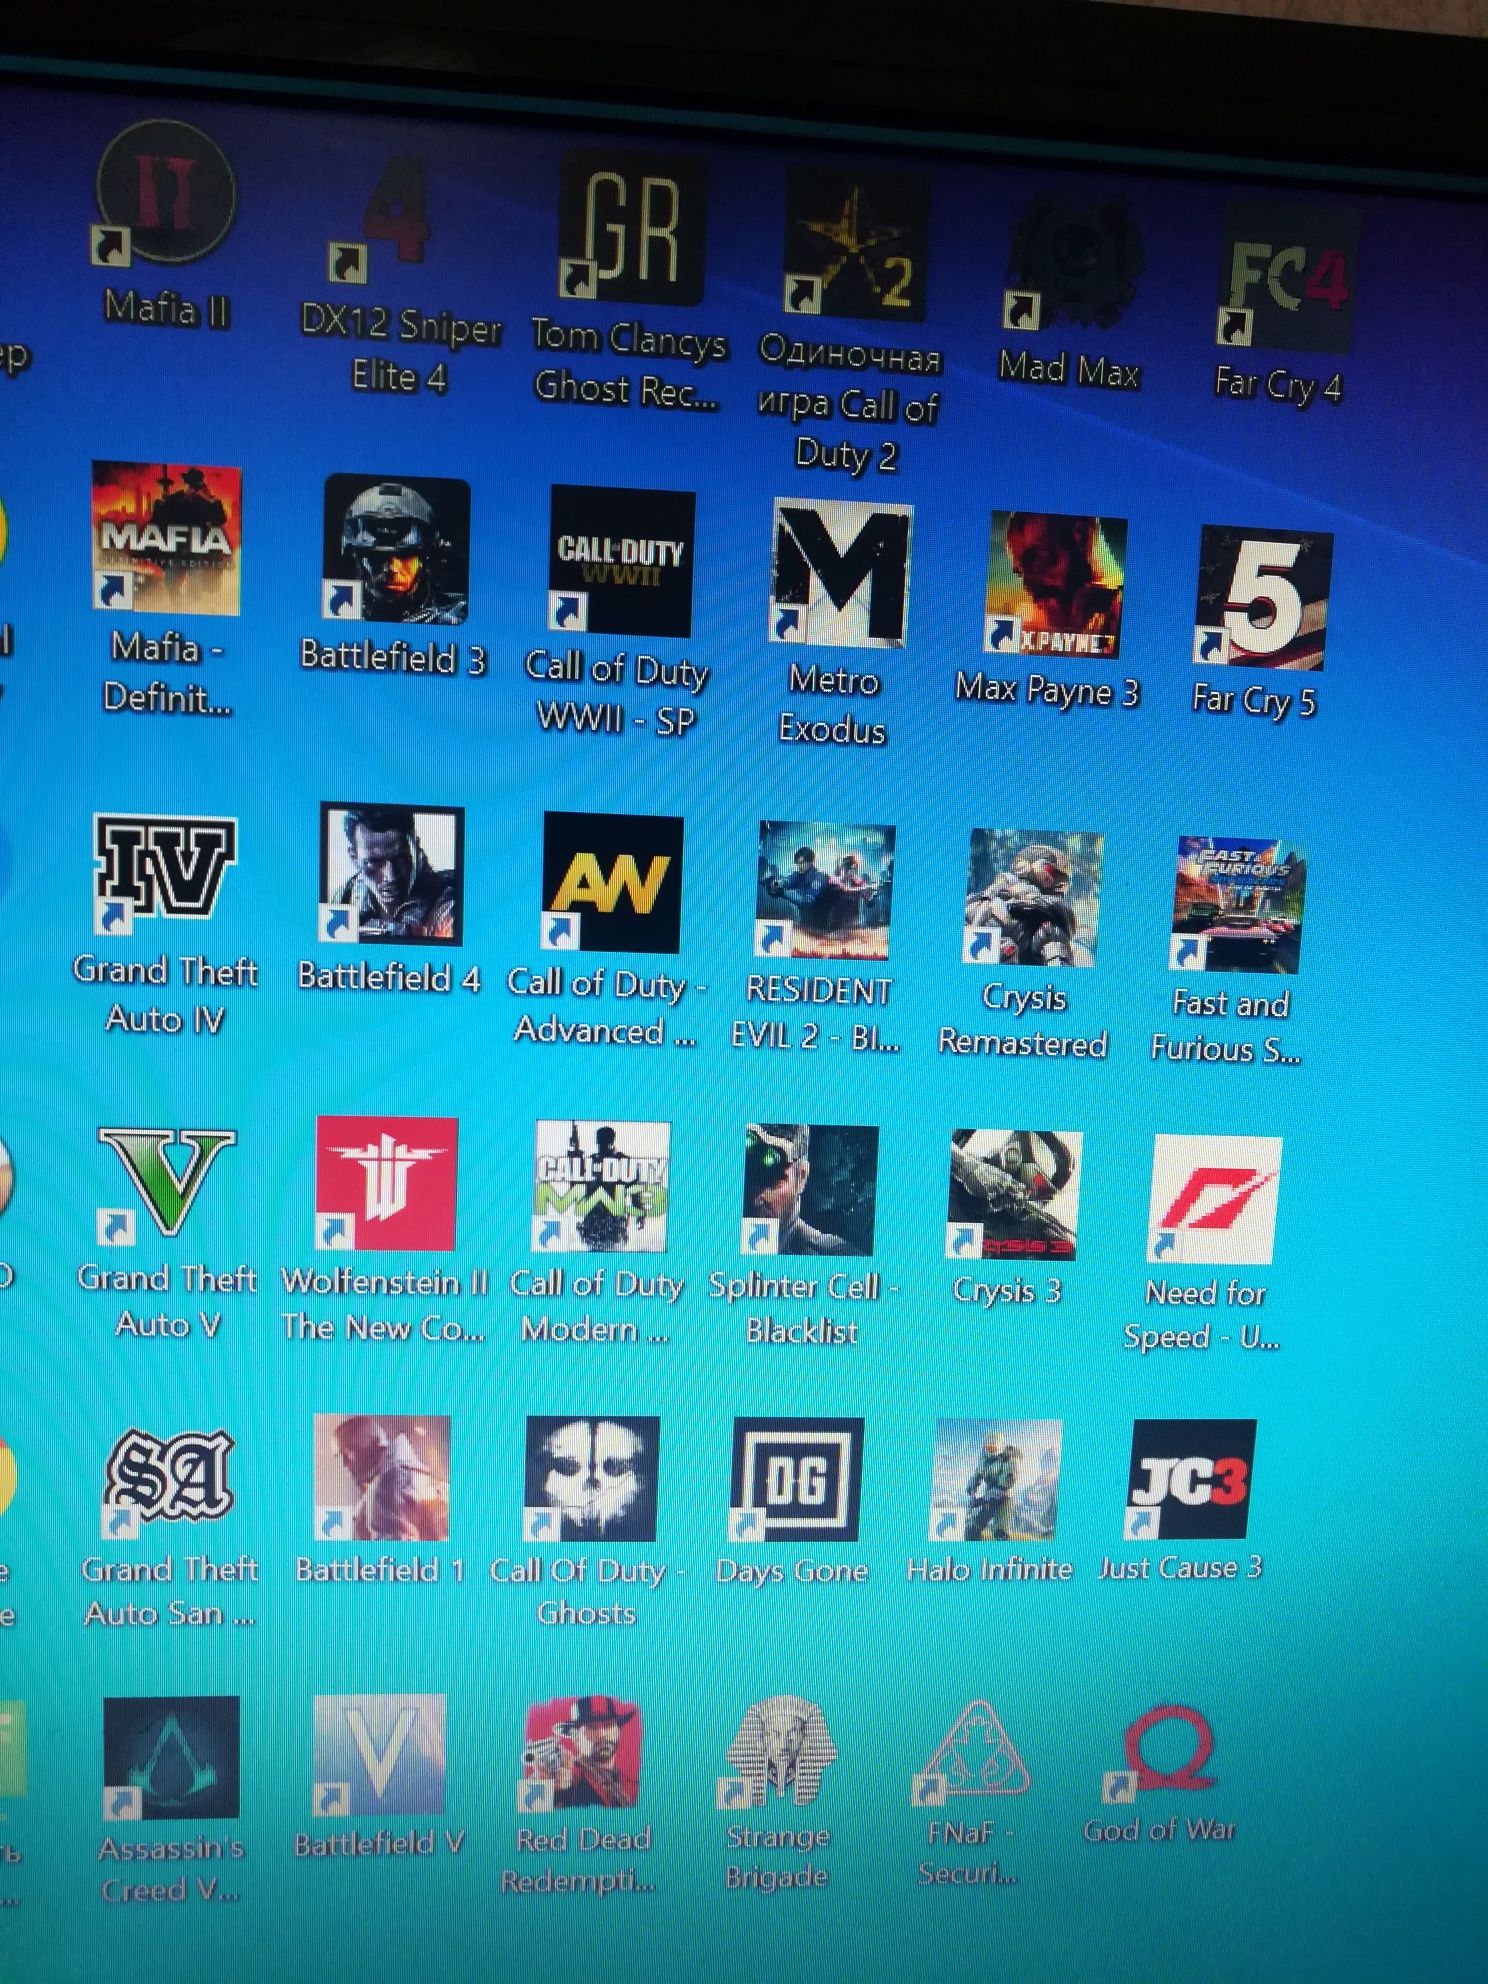Select the Max Payne 3 icon
Screen dimensions: 1488x1984
pos(1056,586)
